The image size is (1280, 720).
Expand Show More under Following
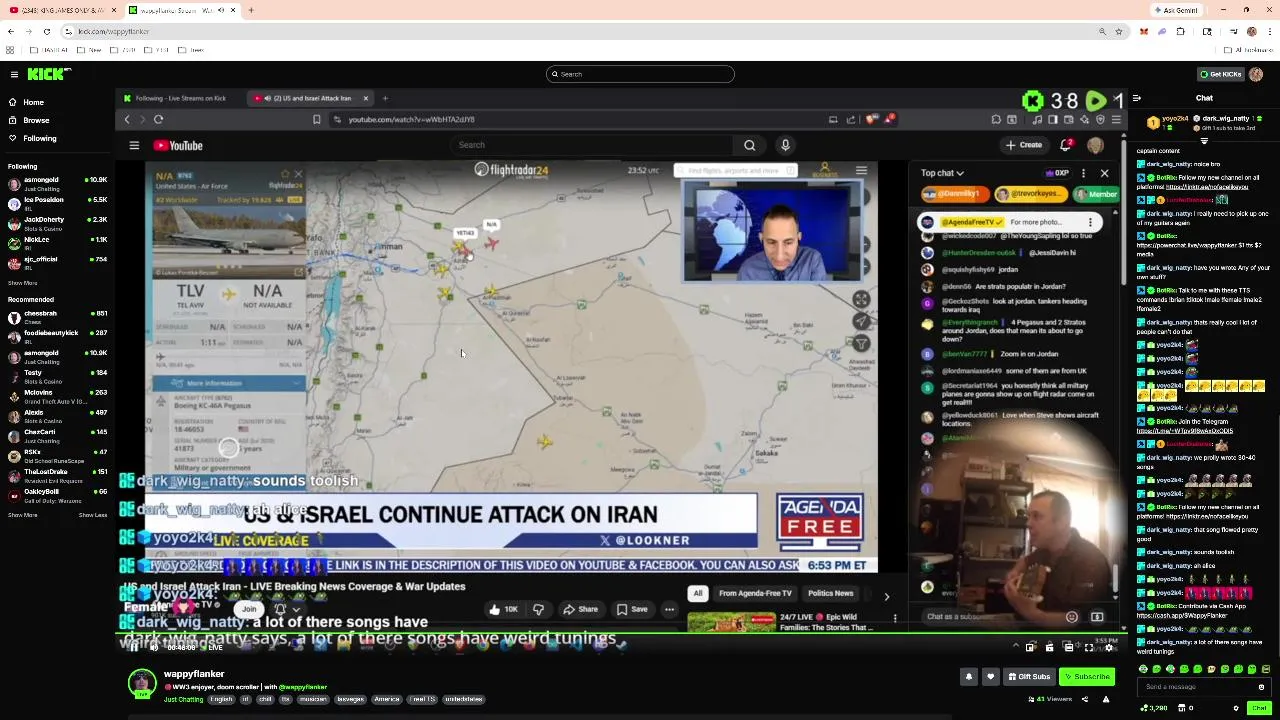[23, 283]
